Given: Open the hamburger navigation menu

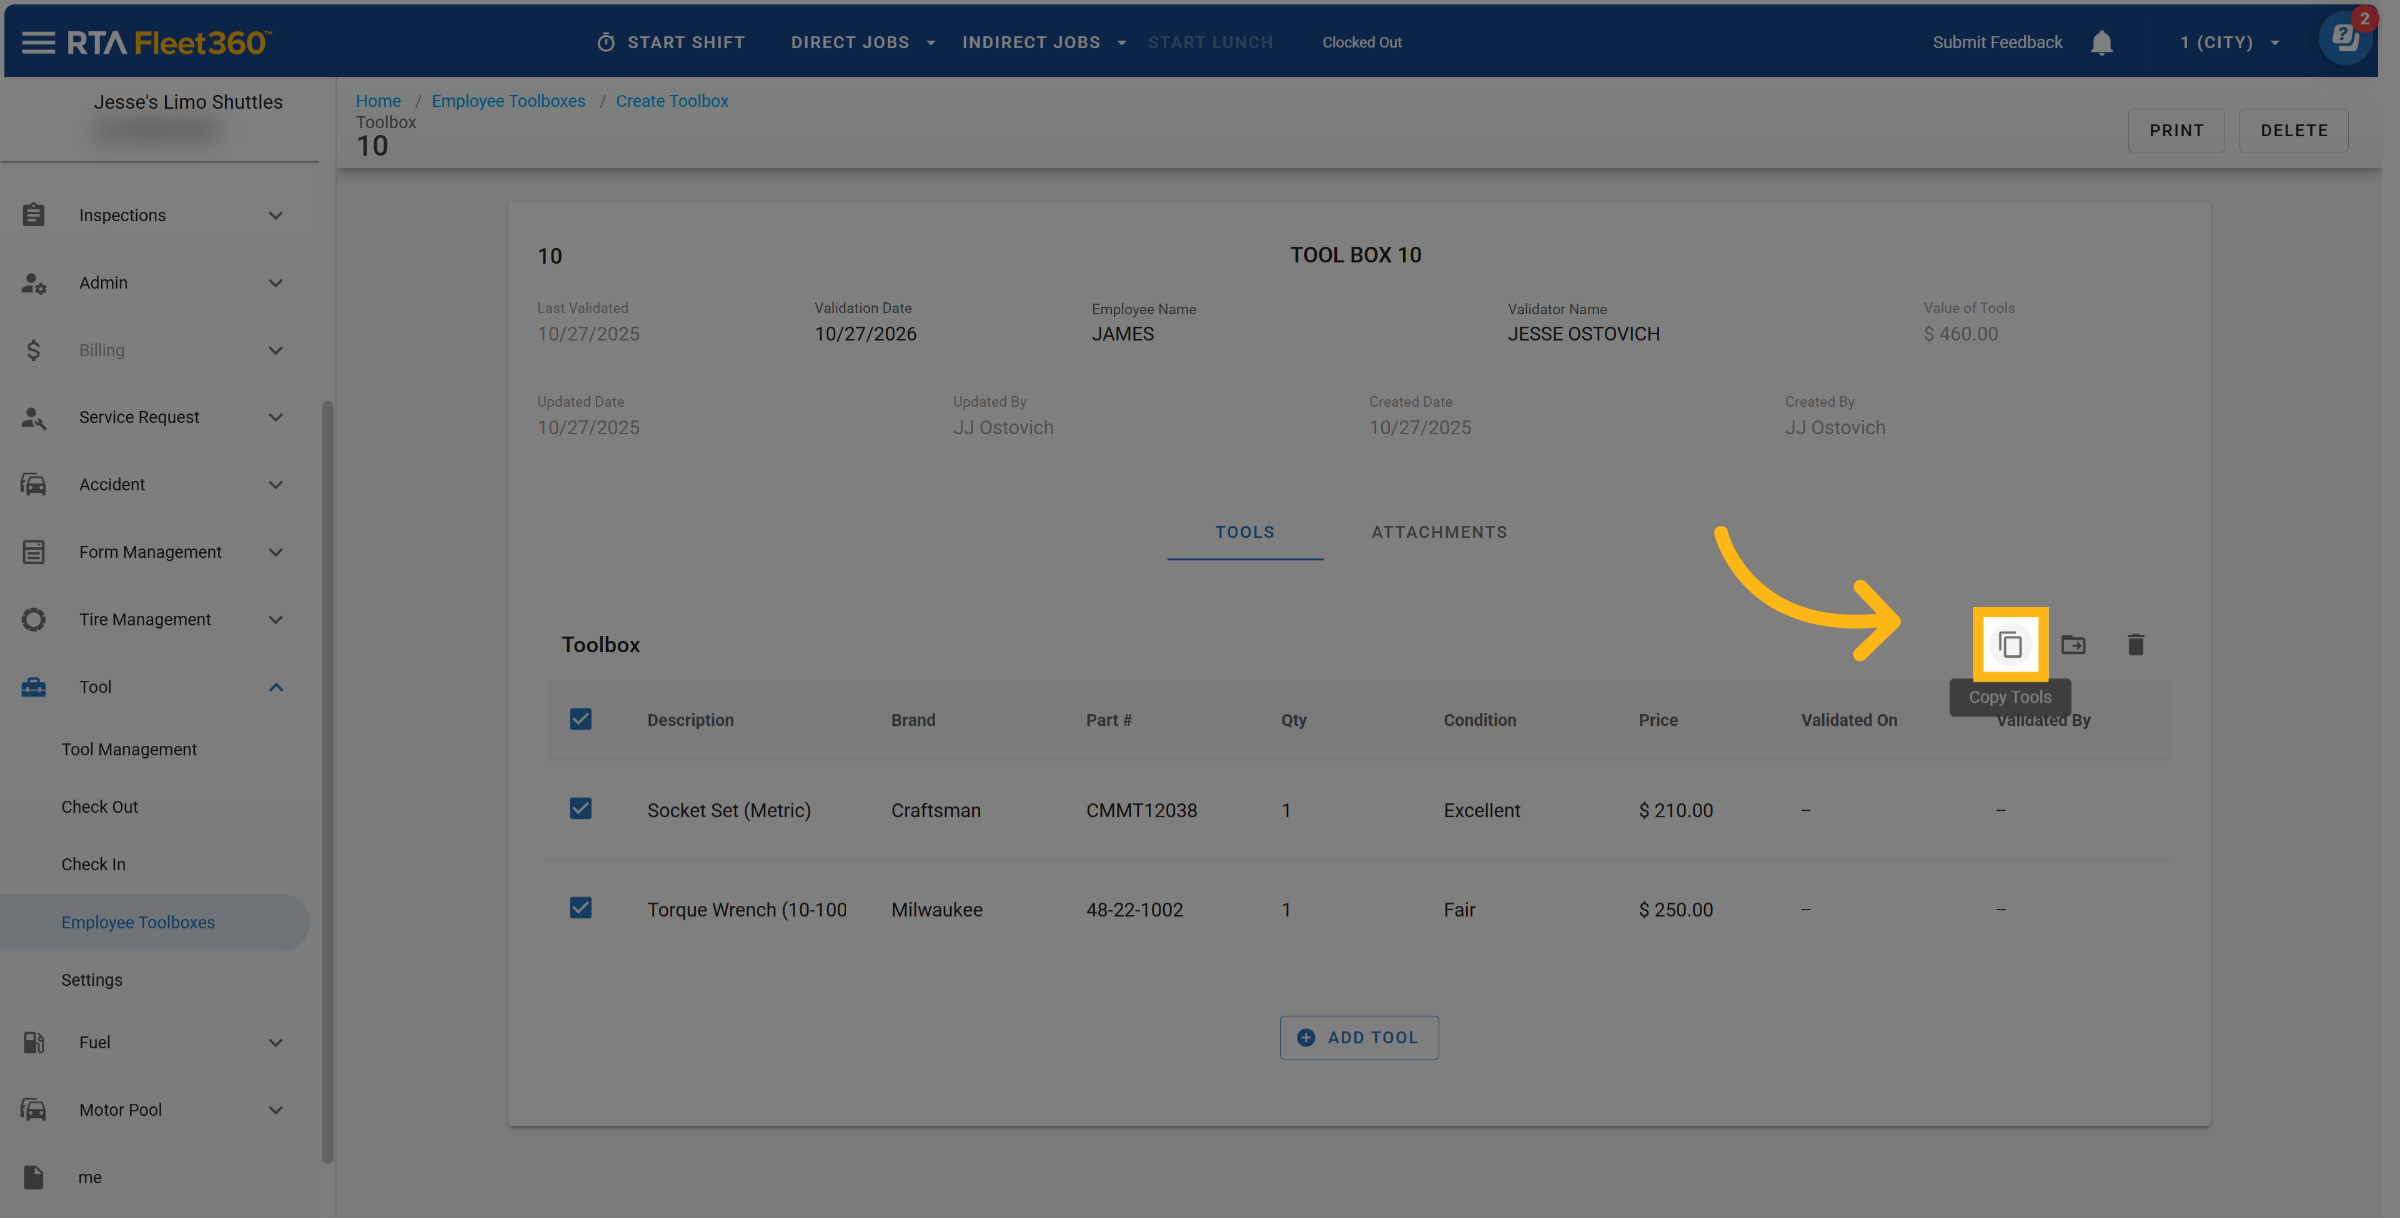Looking at the screenshot, I should 38,42.
